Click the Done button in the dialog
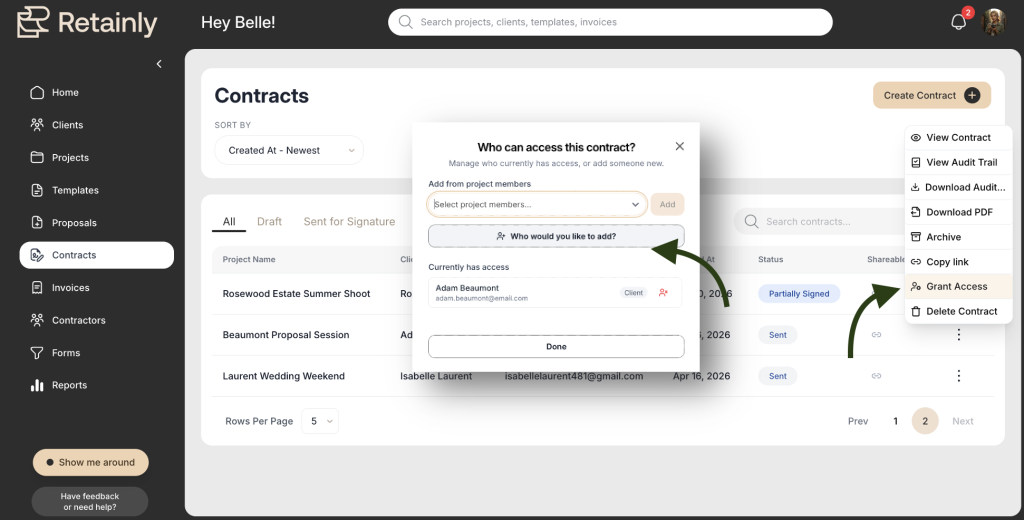This screenshot has height=520, width=1024. point(556,347)
